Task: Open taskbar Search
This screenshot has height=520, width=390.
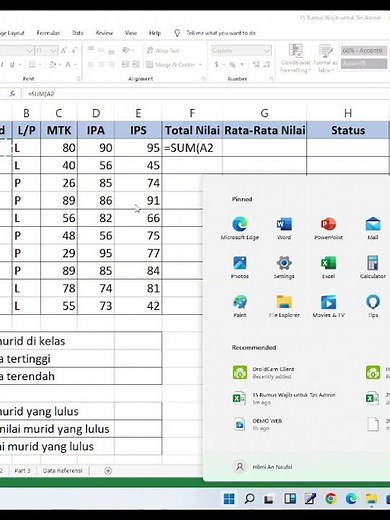Action: [249, 499]
